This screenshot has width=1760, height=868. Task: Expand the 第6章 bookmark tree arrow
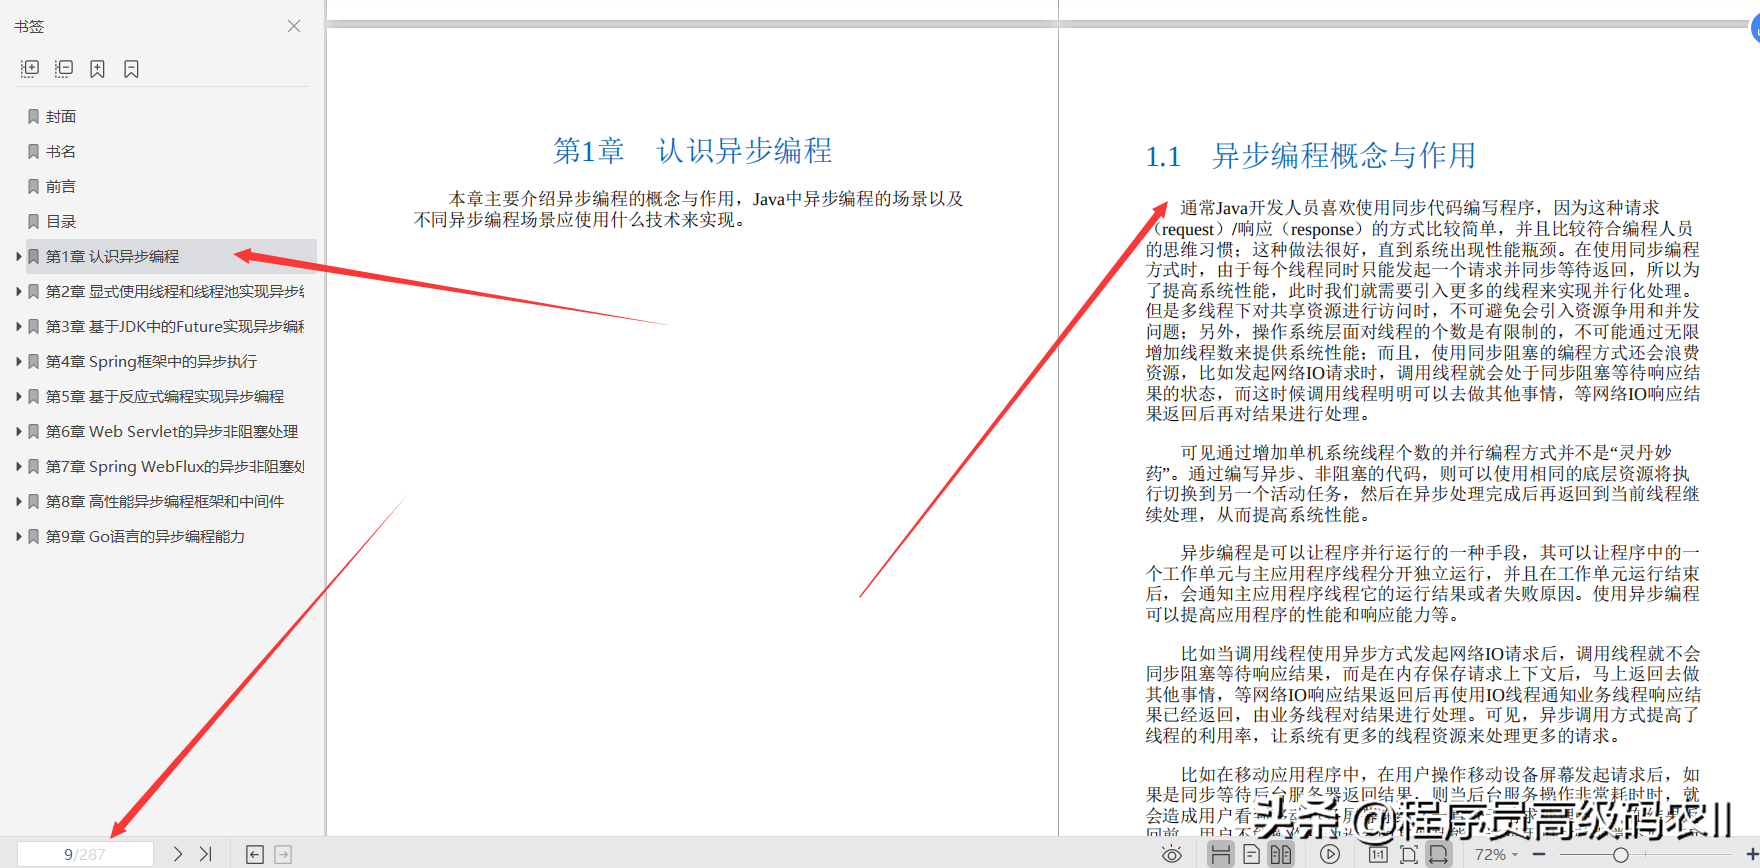point(18,432)
